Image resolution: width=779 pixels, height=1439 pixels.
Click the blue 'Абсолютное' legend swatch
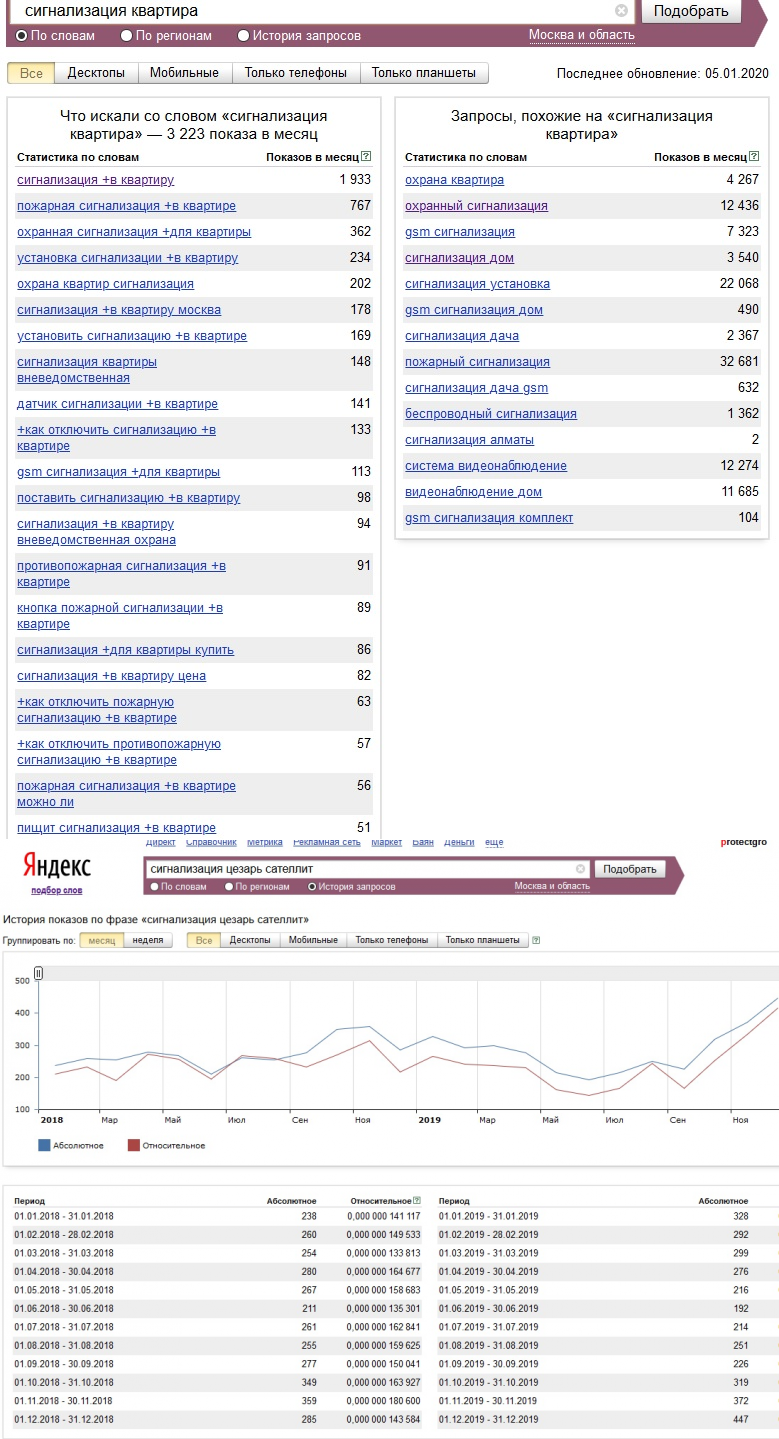click(44, 1145)
